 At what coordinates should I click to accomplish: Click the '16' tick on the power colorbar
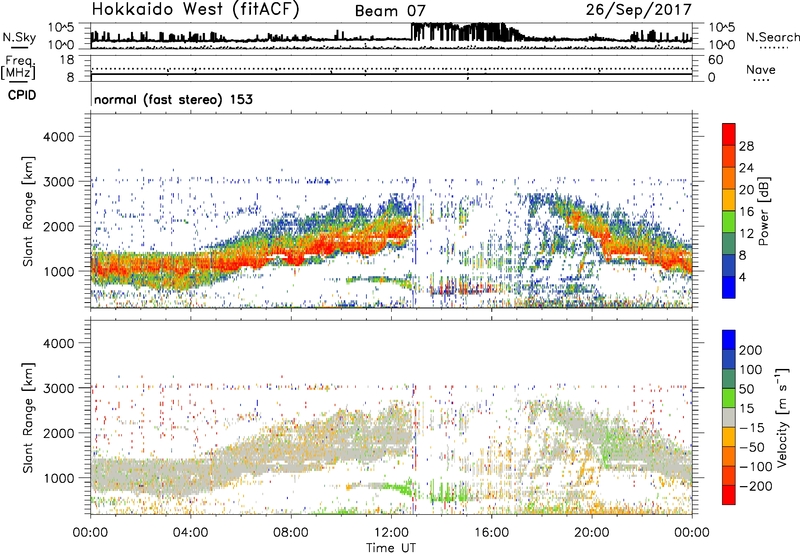(x=746, y=212)
